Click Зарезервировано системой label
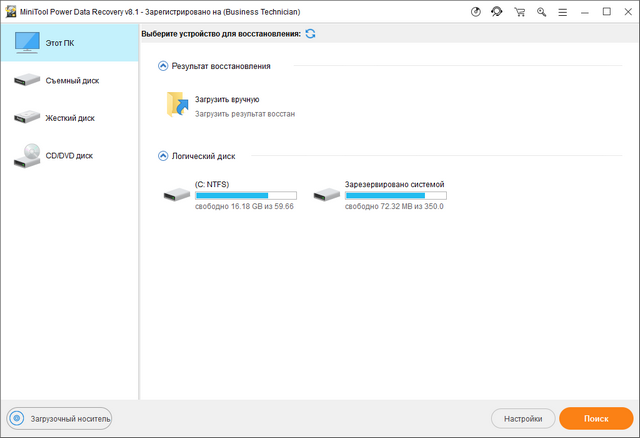Screen dimensions: 640x438 pyautogui.click(x=394, y=184)
